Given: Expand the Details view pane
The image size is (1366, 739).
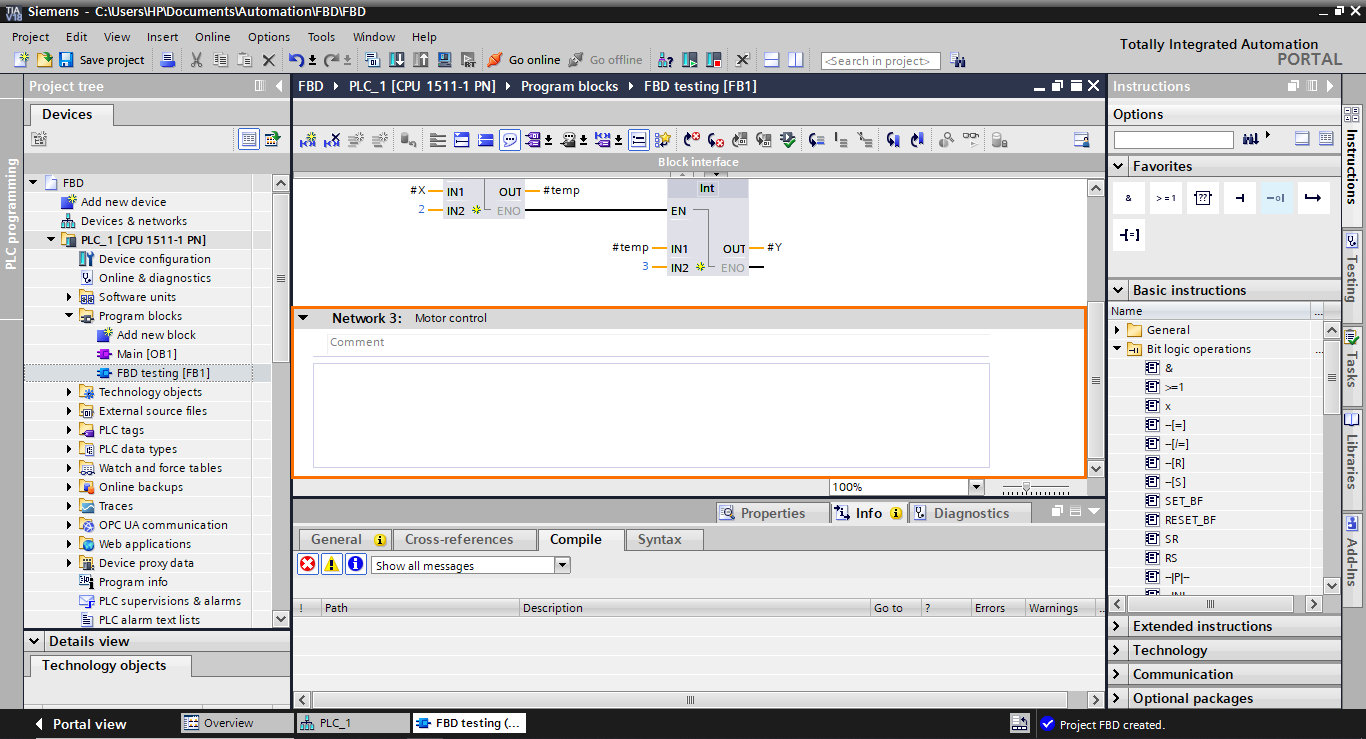Looking at the screenshot, I should [x=34, y=641].
